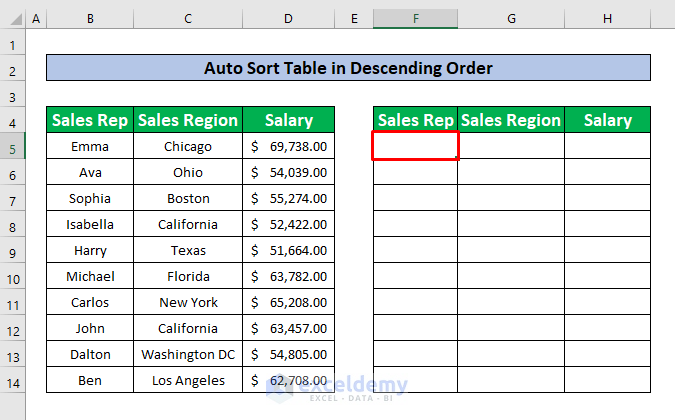Select row 14 header
The height and width of the screenshot is (420, 675).
(x=12, y=380)
